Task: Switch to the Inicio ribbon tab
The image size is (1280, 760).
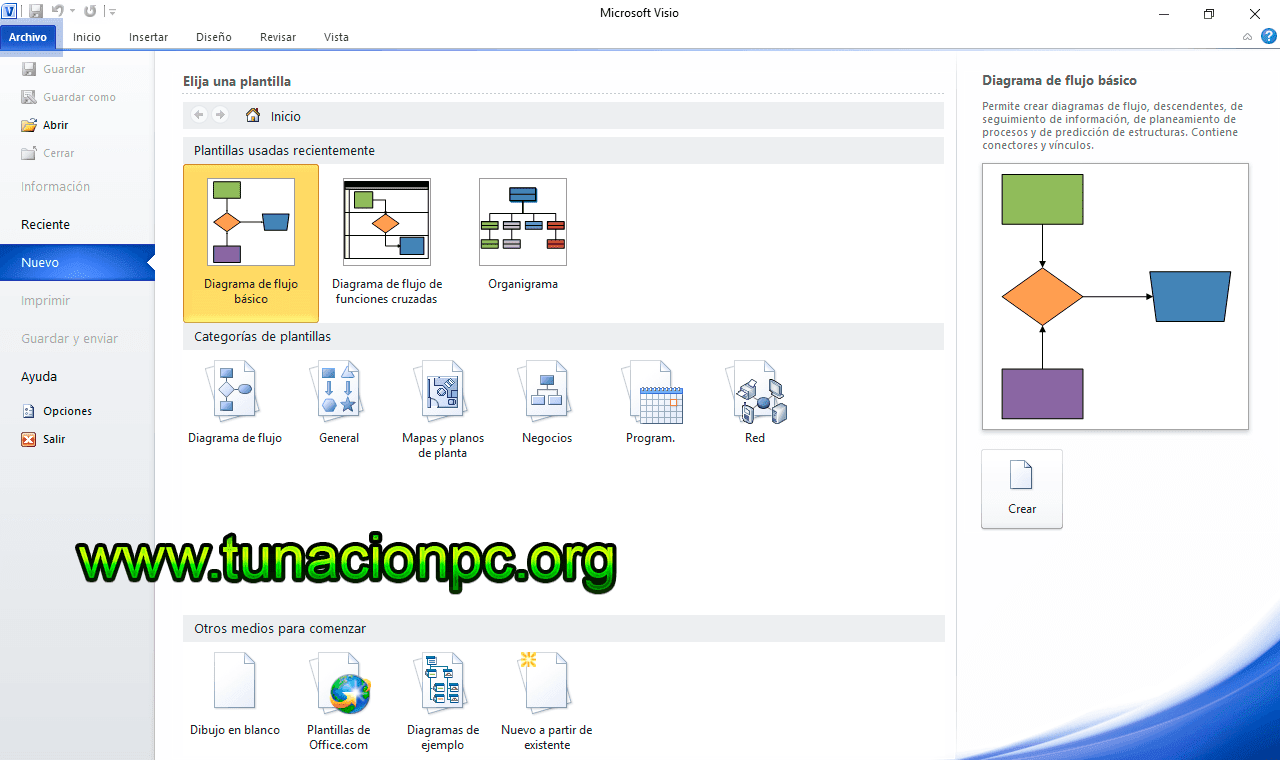Action: pos(87,37)
